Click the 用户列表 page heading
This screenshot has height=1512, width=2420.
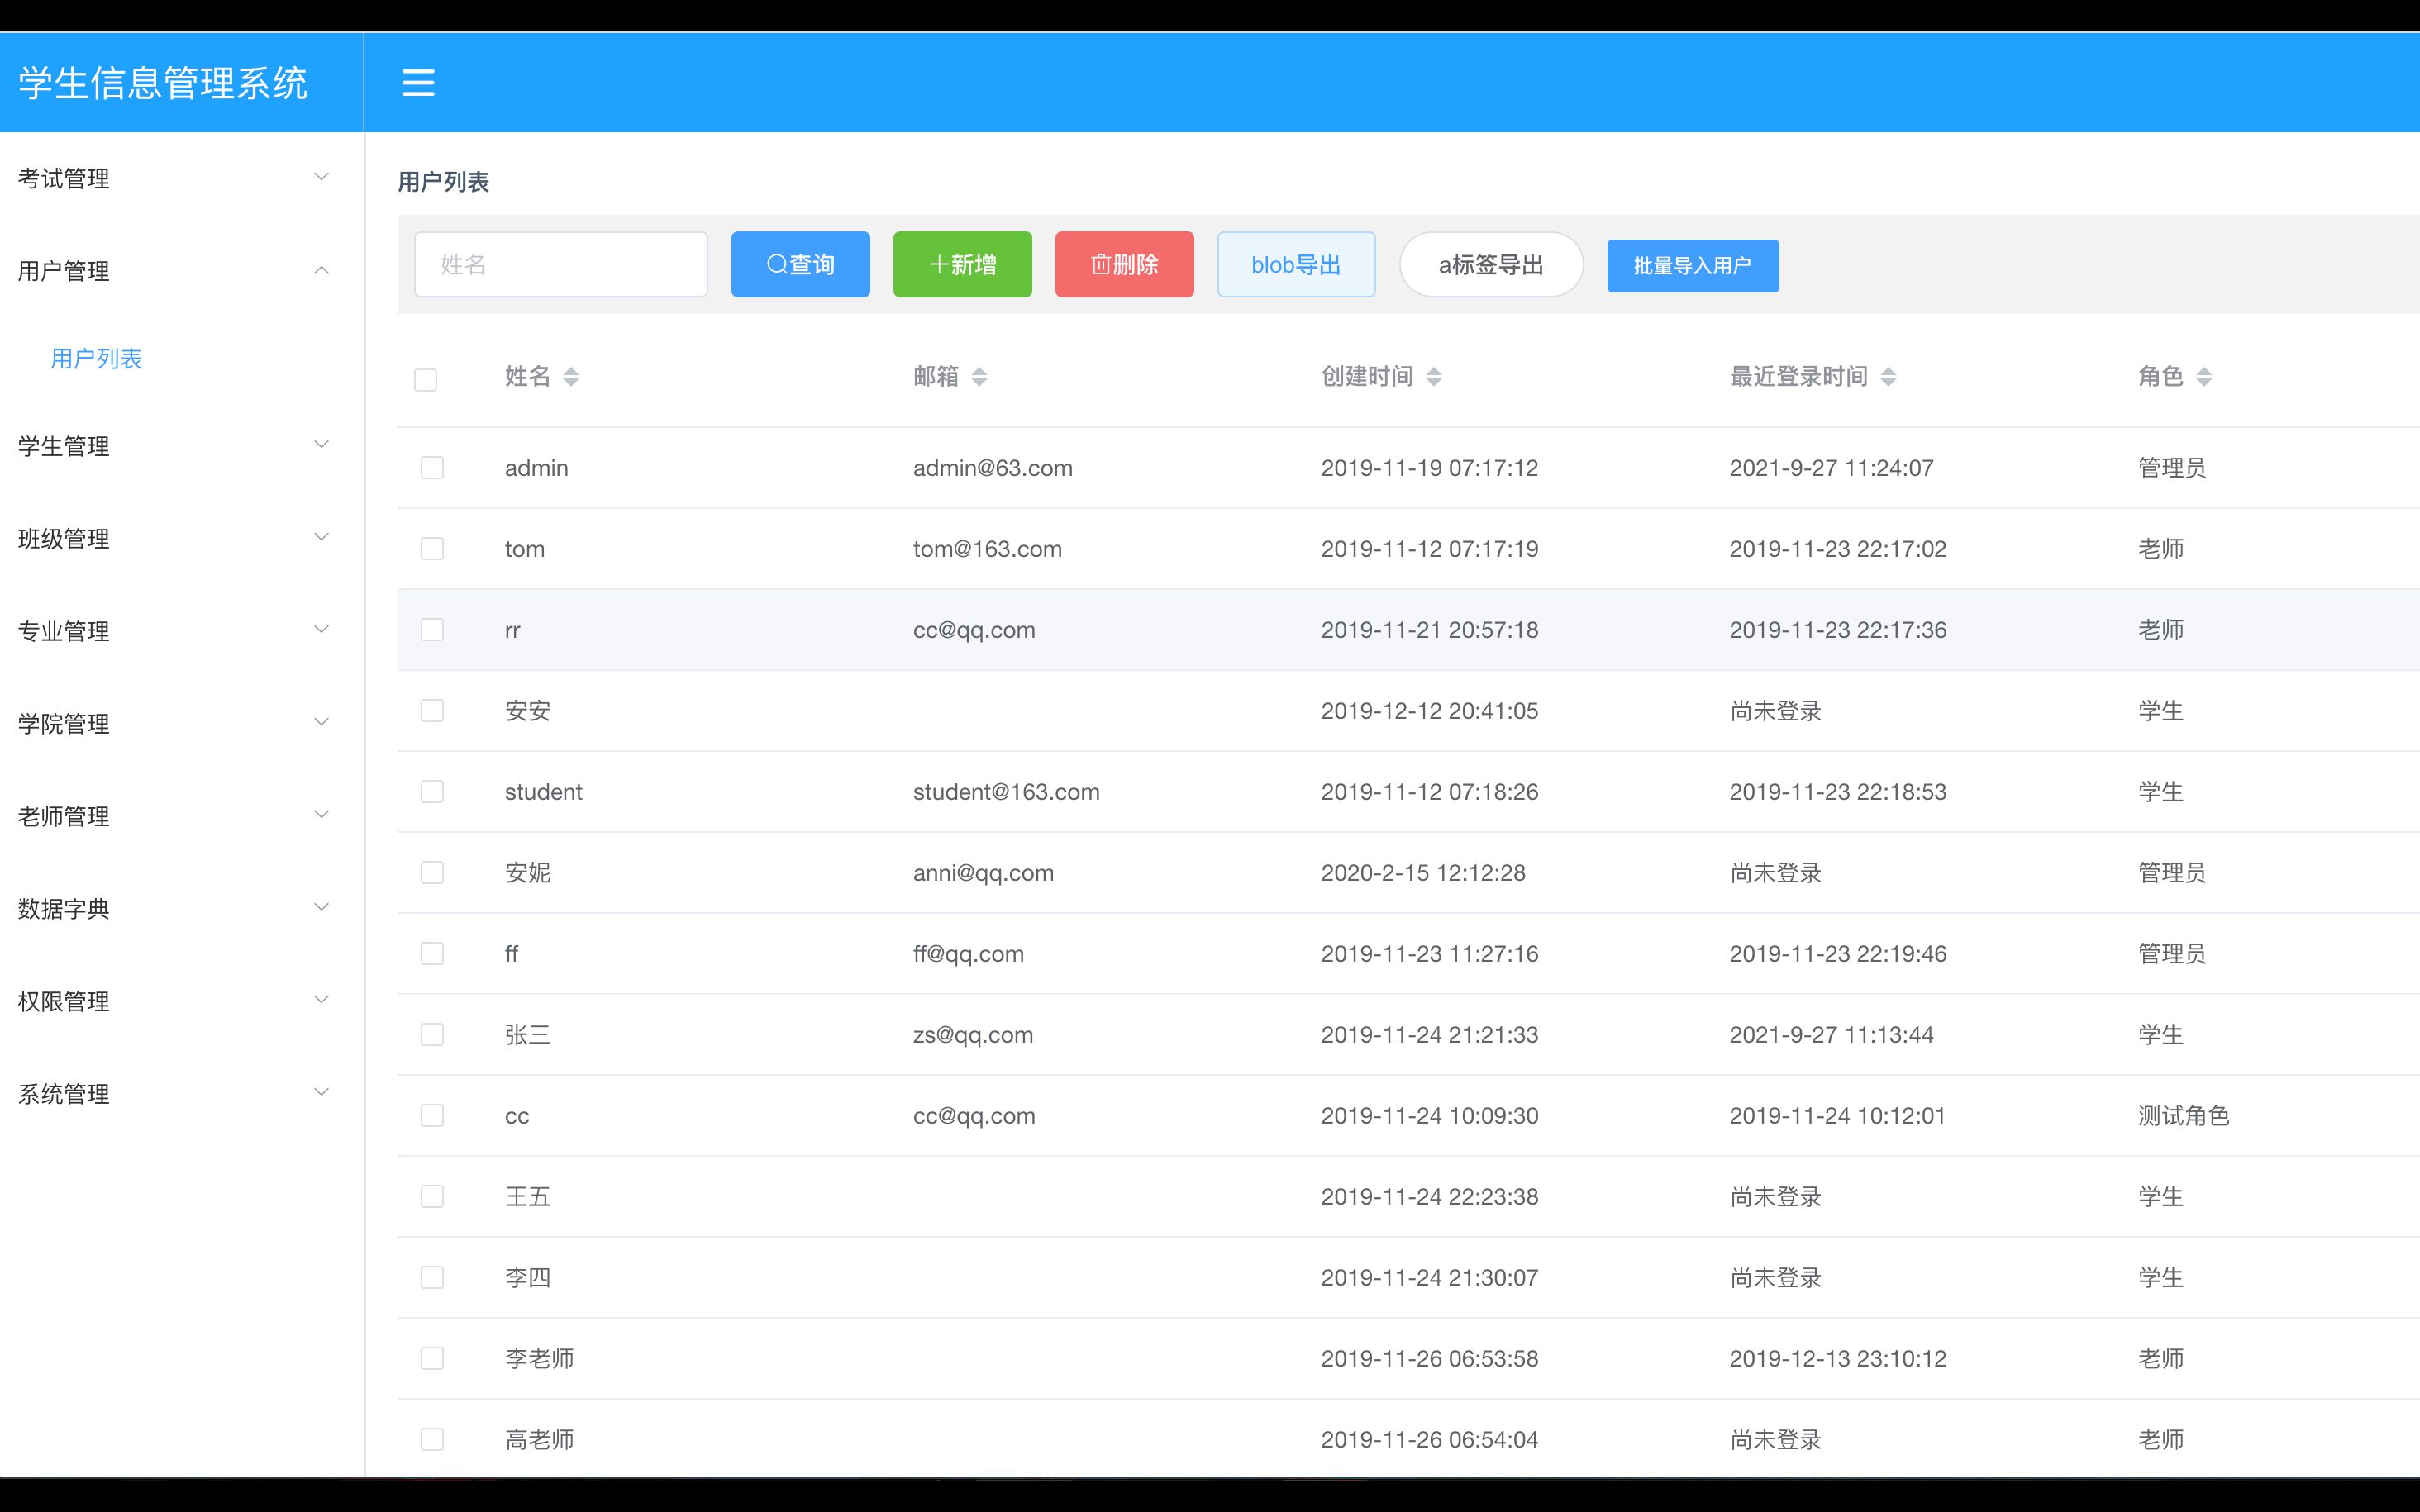[x=443, y=182]
